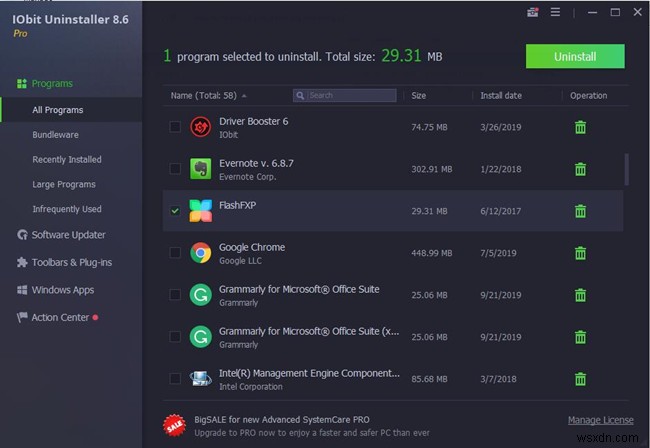Open the Bundleware list
The height and width of the screenshot is (448, 650).
56,135
